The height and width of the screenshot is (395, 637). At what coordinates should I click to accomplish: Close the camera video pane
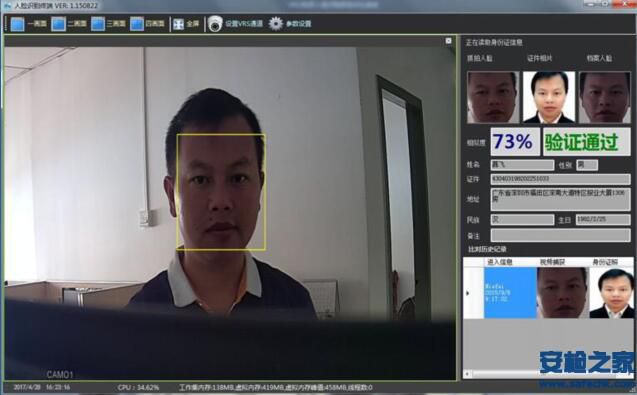[448, 41]
